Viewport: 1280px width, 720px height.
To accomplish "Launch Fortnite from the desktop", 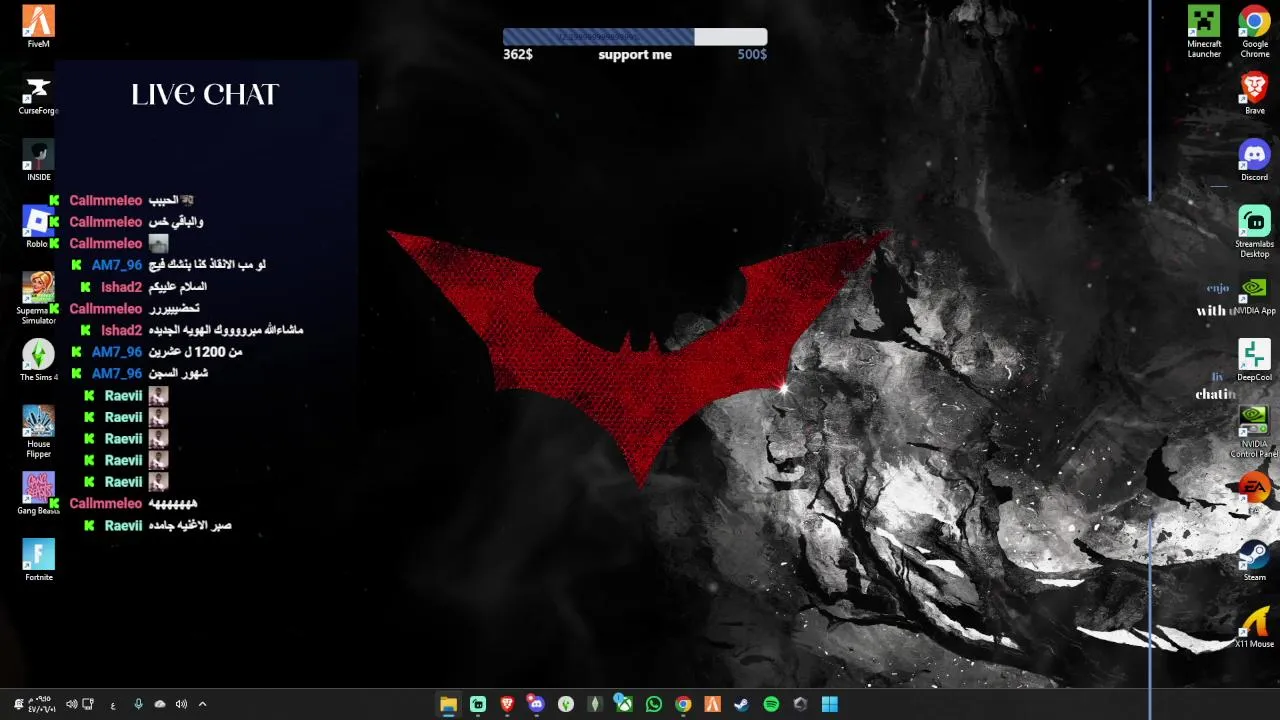I will click(x=38, y=560).
